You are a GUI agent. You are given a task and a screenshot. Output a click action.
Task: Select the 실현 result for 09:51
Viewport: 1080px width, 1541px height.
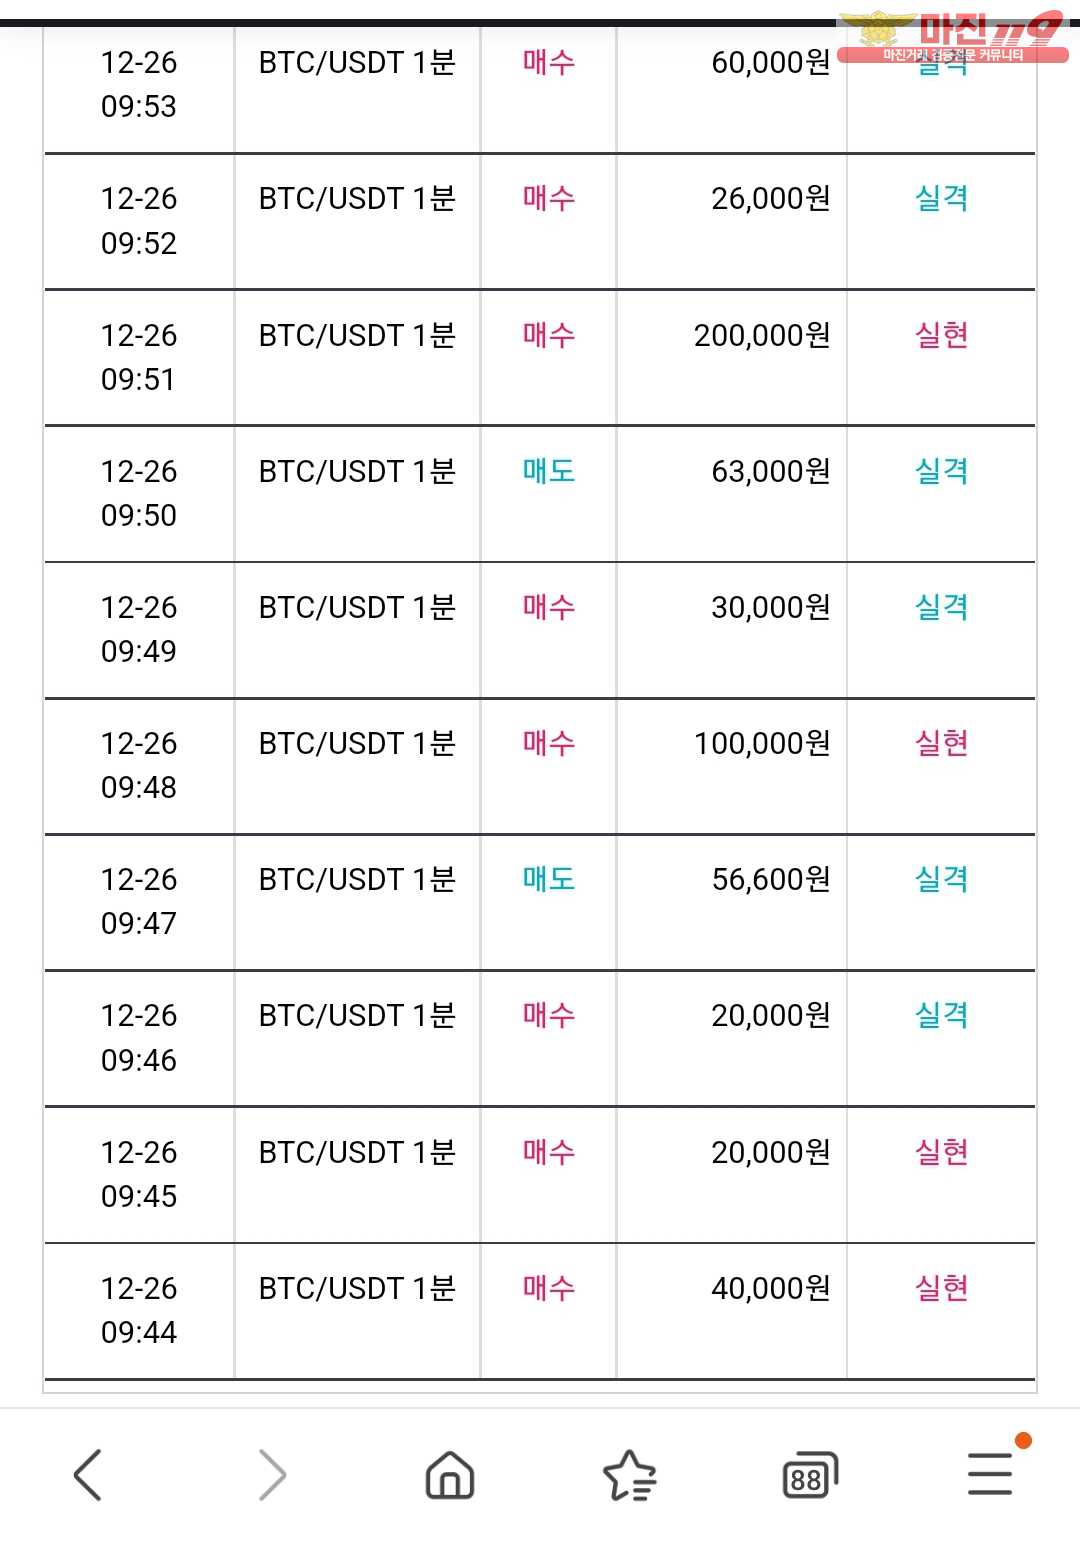tap(941, 335)
